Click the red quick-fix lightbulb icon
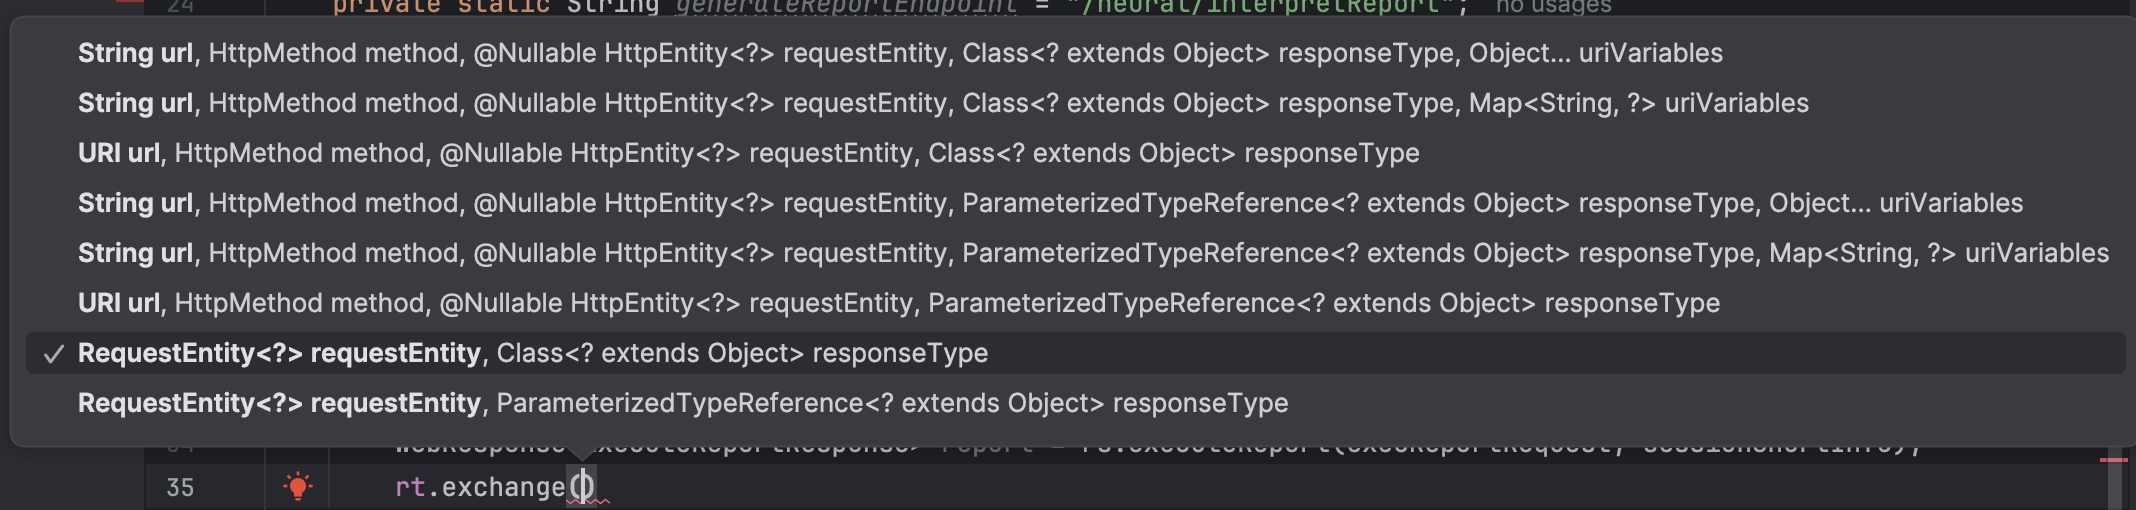Screen dimensions: 2136x510 tap(298, 487)
